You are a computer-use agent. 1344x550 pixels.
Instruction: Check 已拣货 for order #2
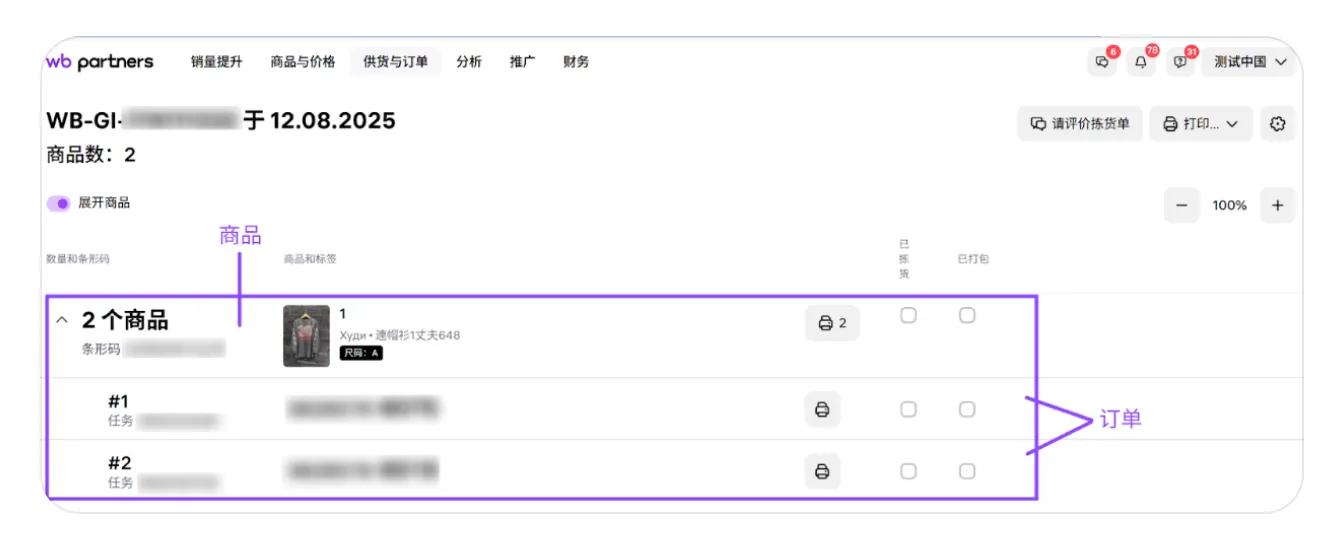click(x=908, y=471)
